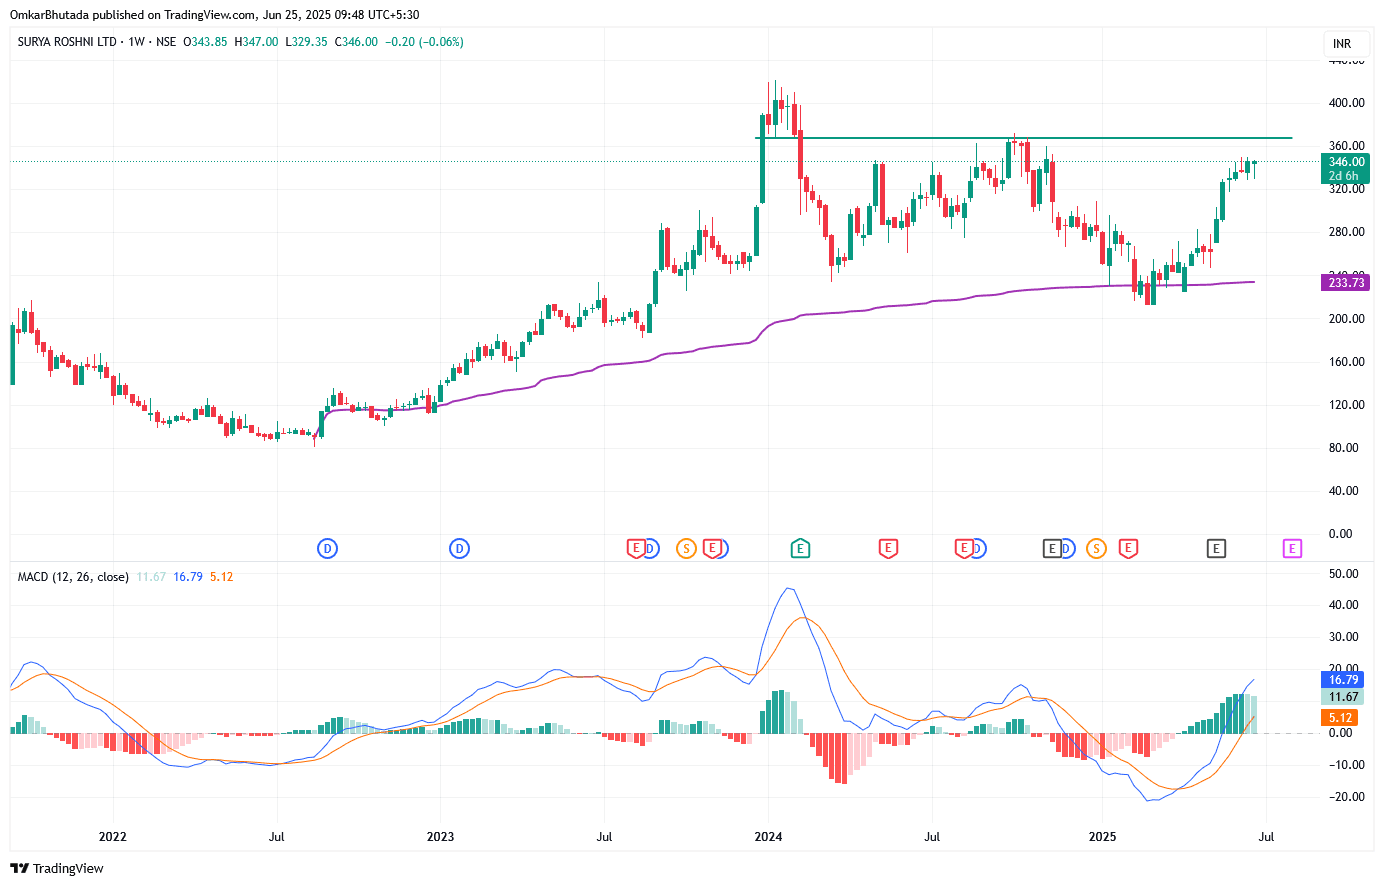1384x886 pixels.
Task: Click the TradingView logo at bottom left
Action: [57, 868]
